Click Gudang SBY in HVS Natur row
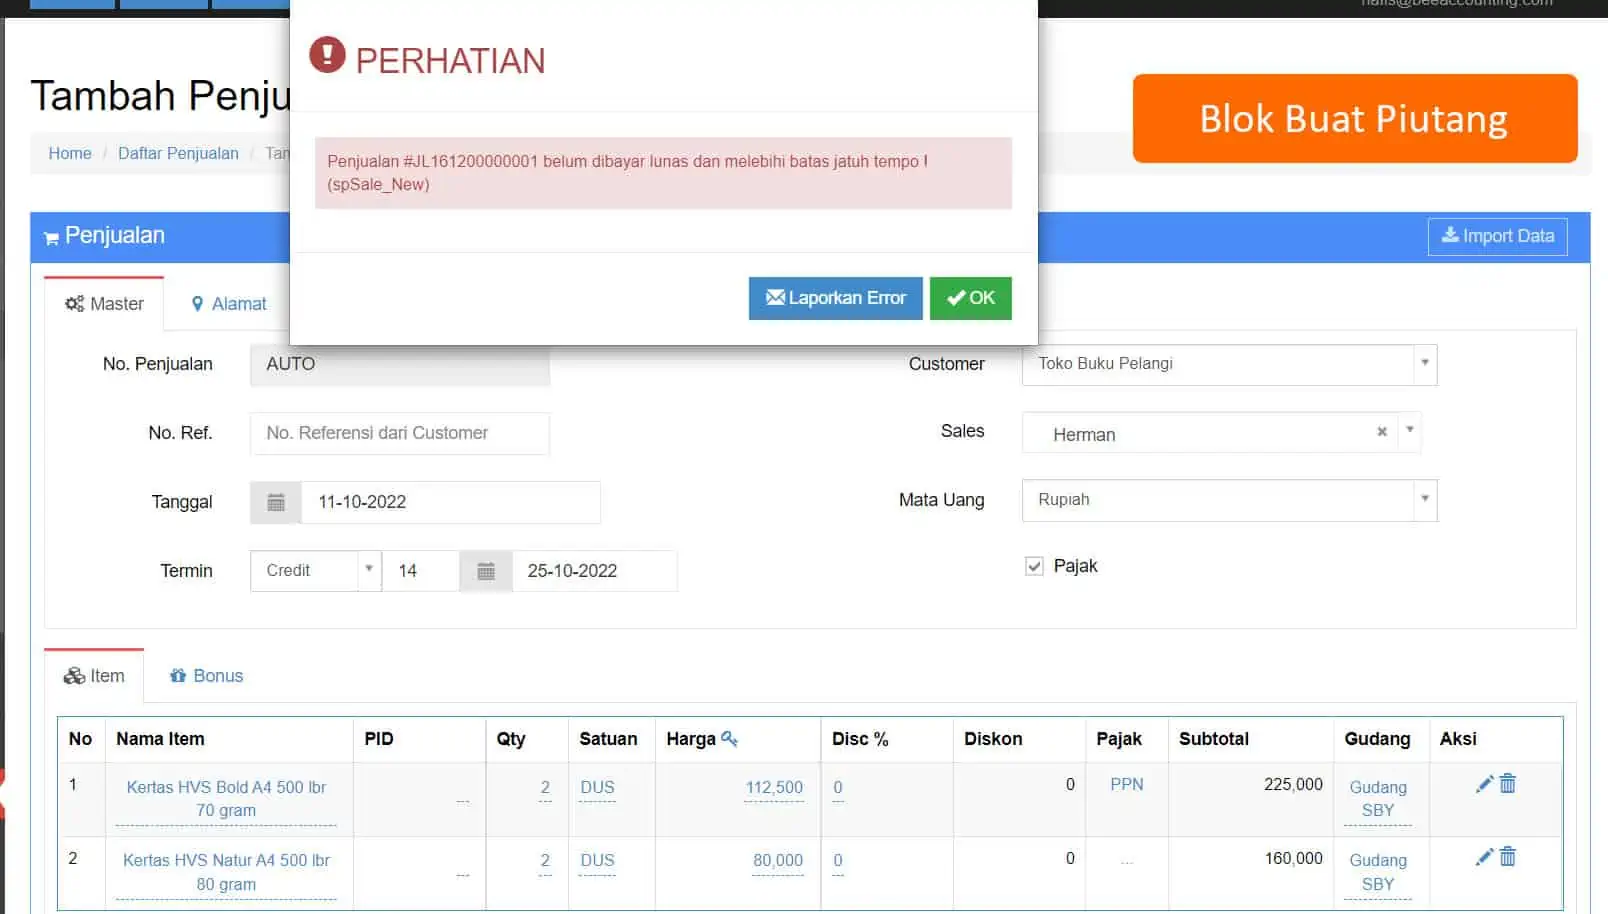Viewport: 1608px width, 914px height. (1377, 872)
